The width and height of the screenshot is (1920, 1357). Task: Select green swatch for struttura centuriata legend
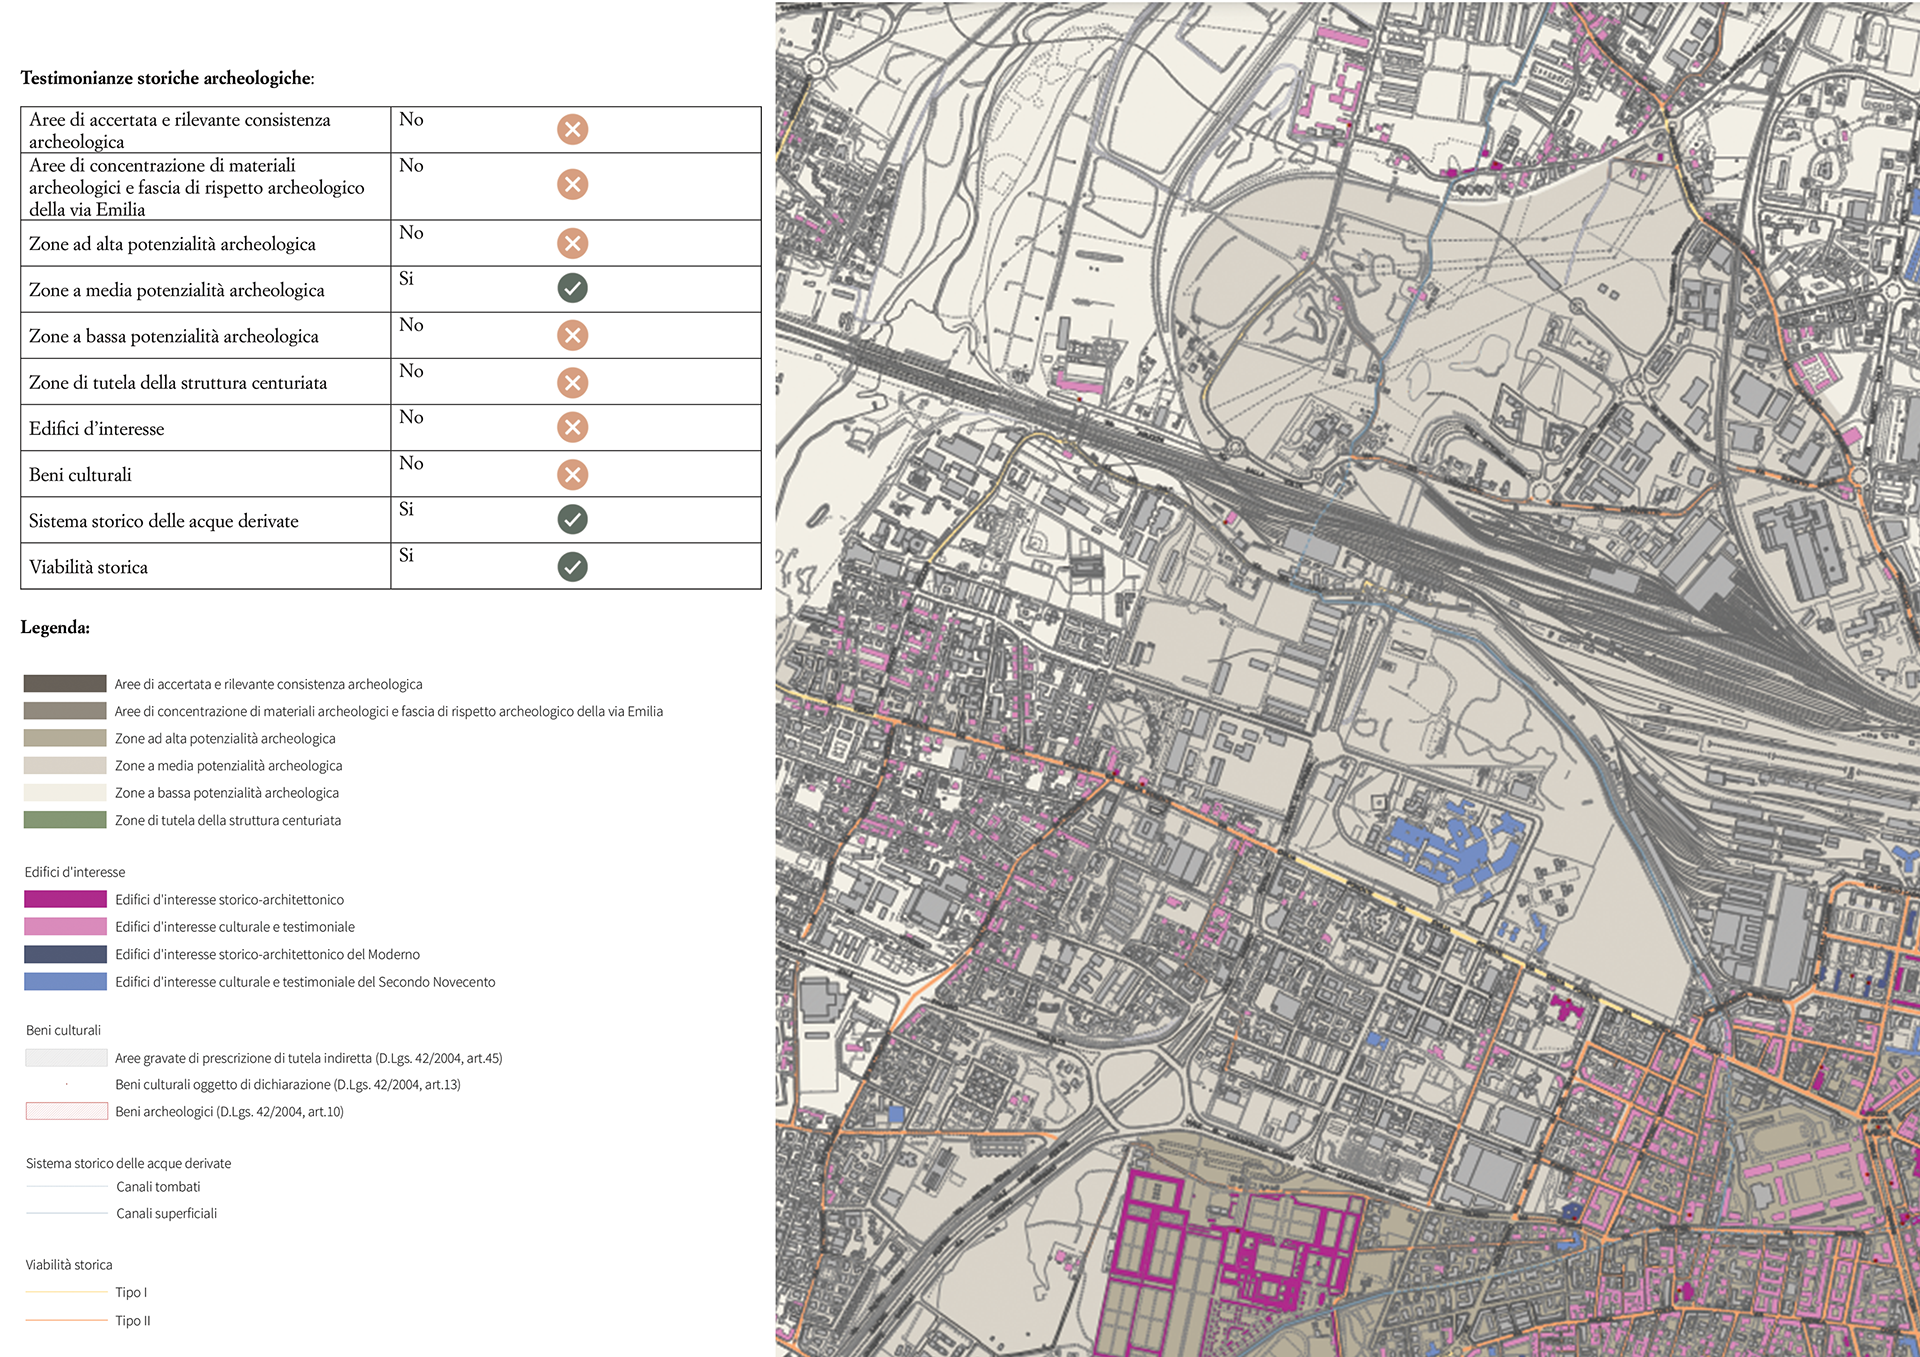coord(65,820)
